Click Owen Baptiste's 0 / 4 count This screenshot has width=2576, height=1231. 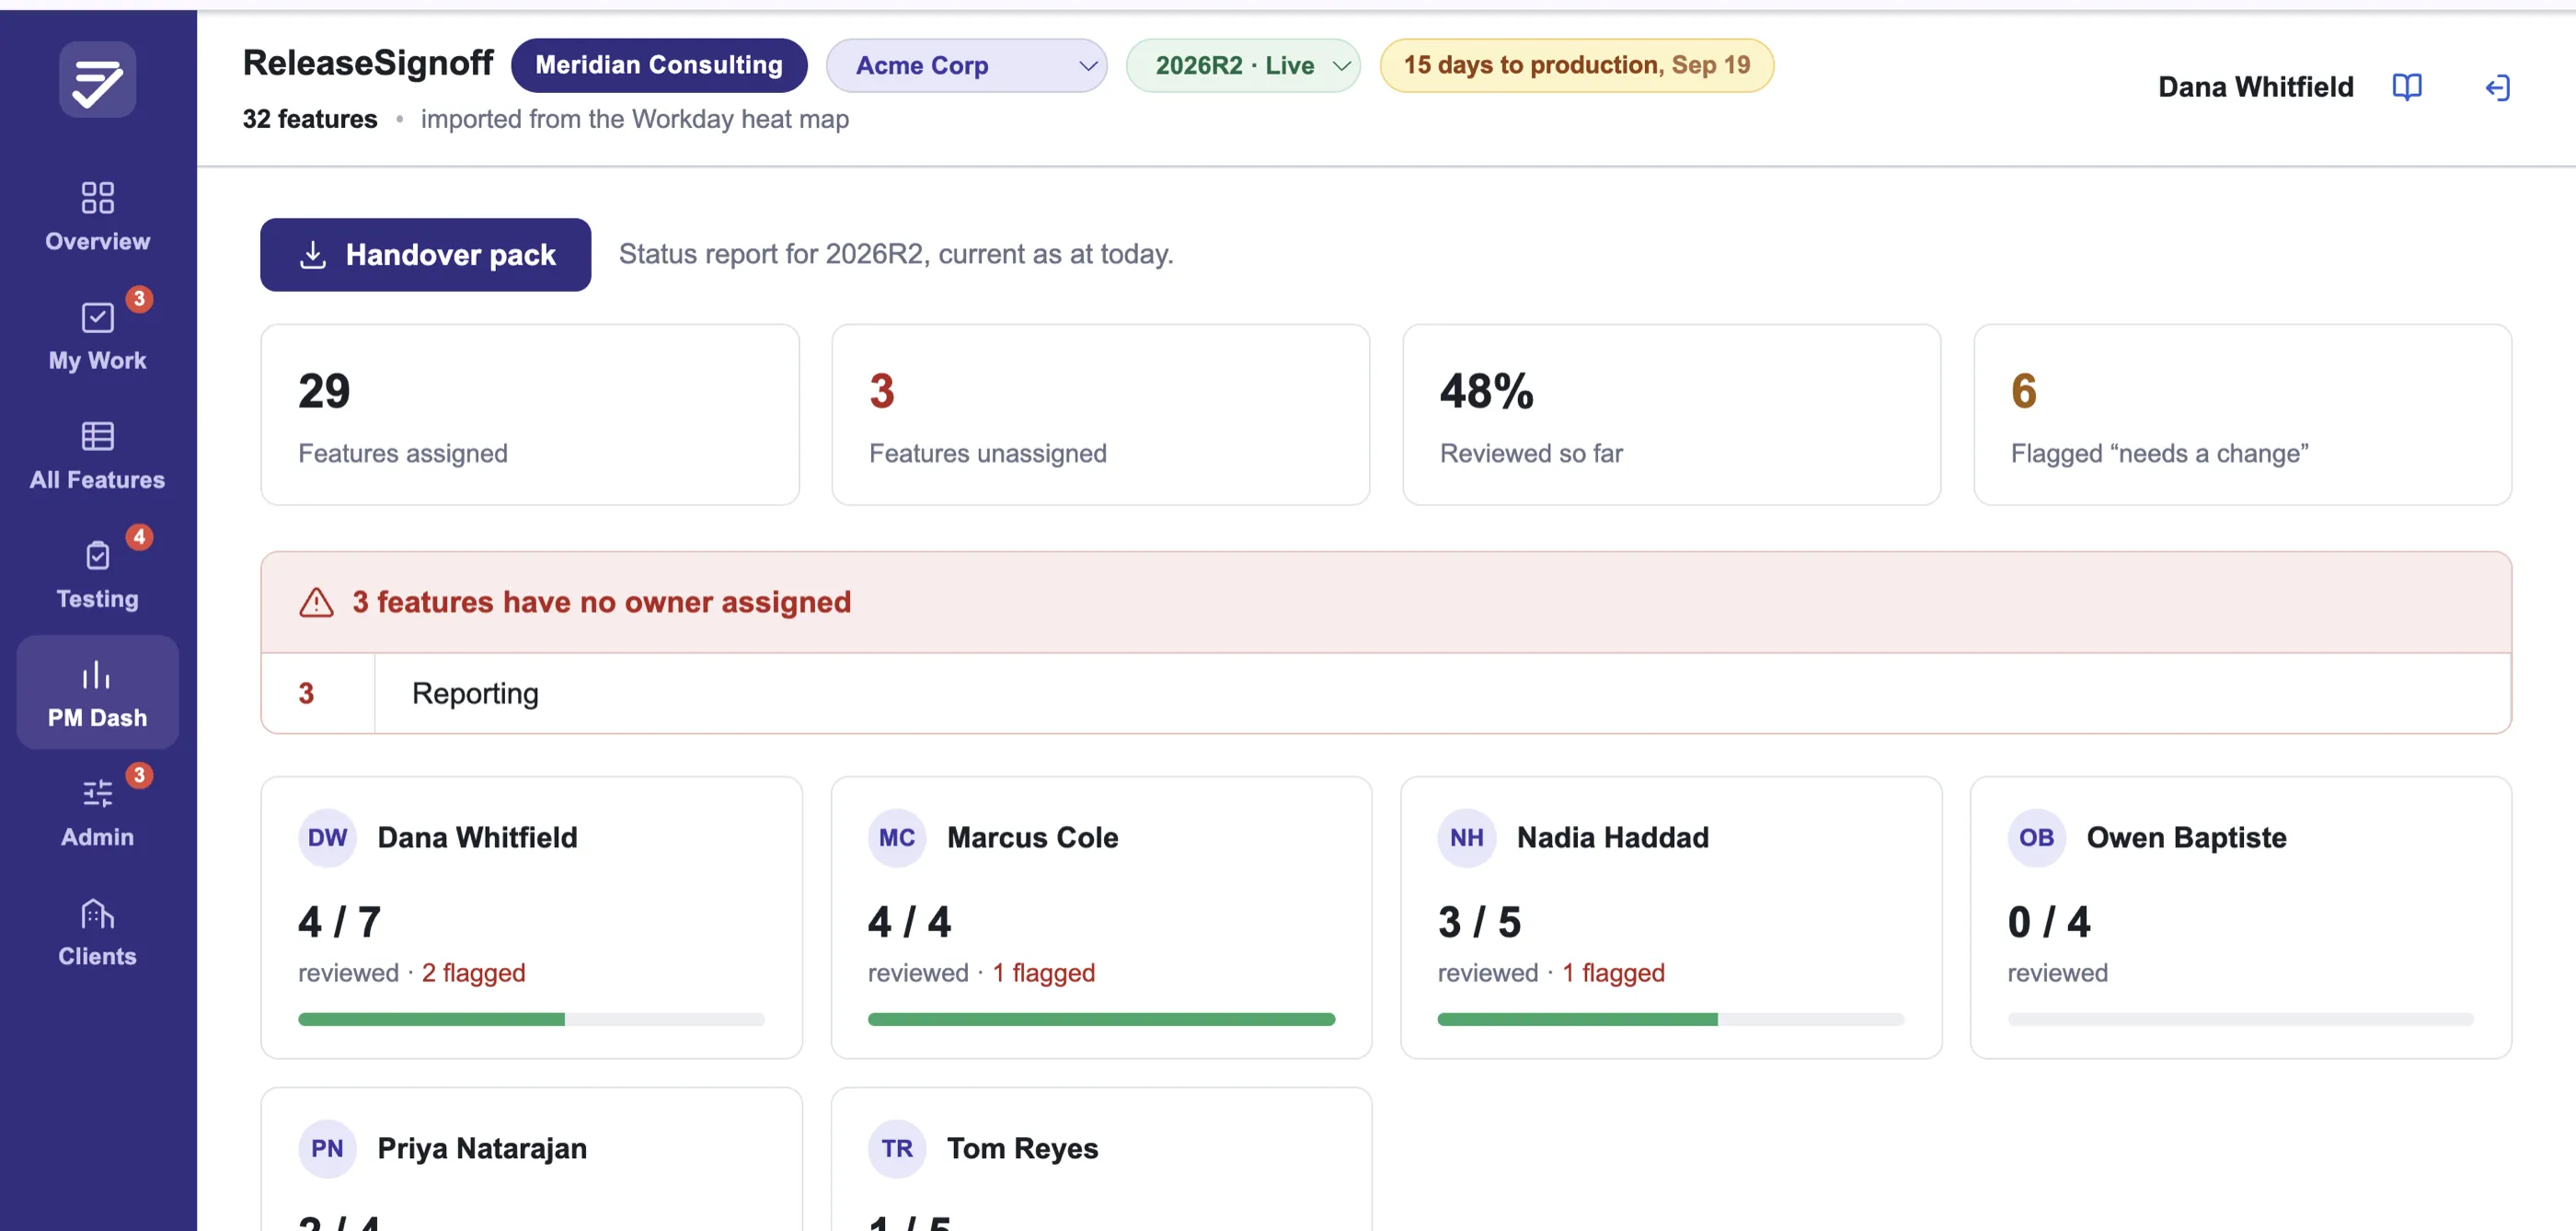click(2049, 921)
